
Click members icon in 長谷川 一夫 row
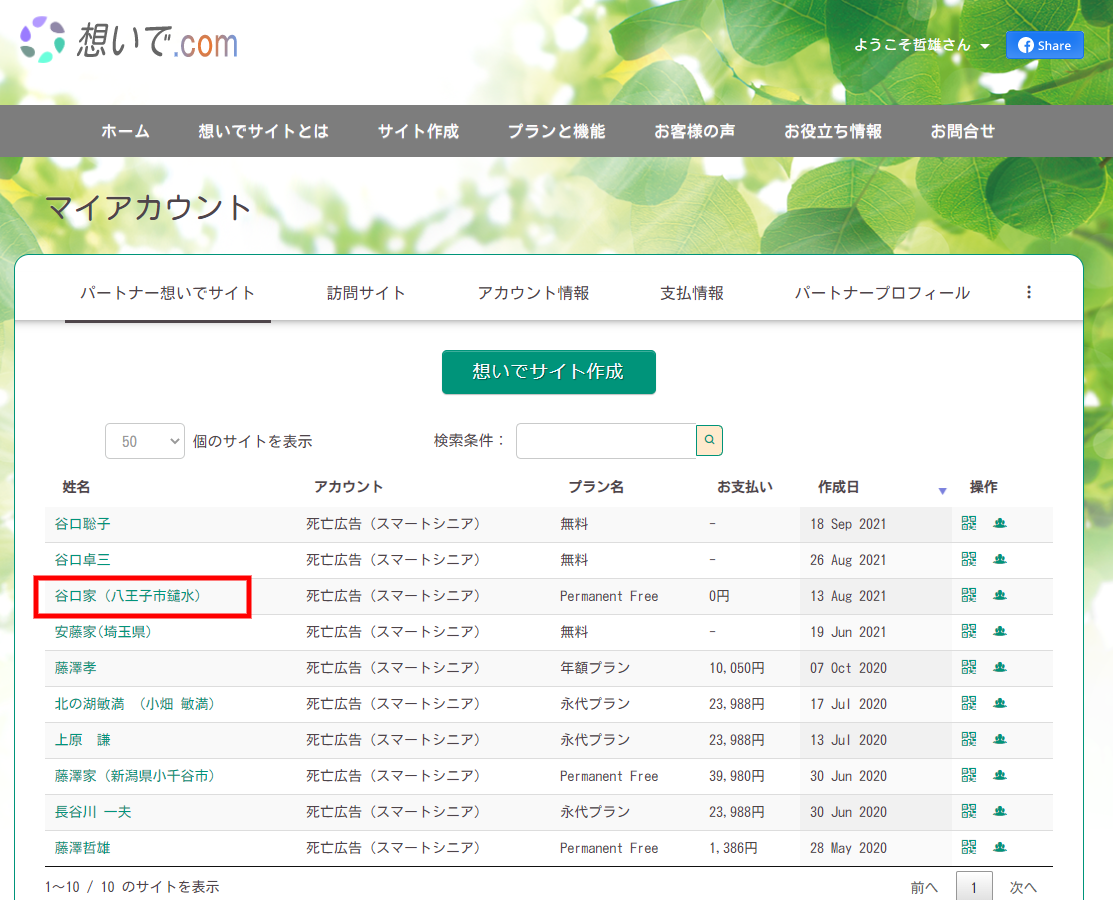[999, 811]
